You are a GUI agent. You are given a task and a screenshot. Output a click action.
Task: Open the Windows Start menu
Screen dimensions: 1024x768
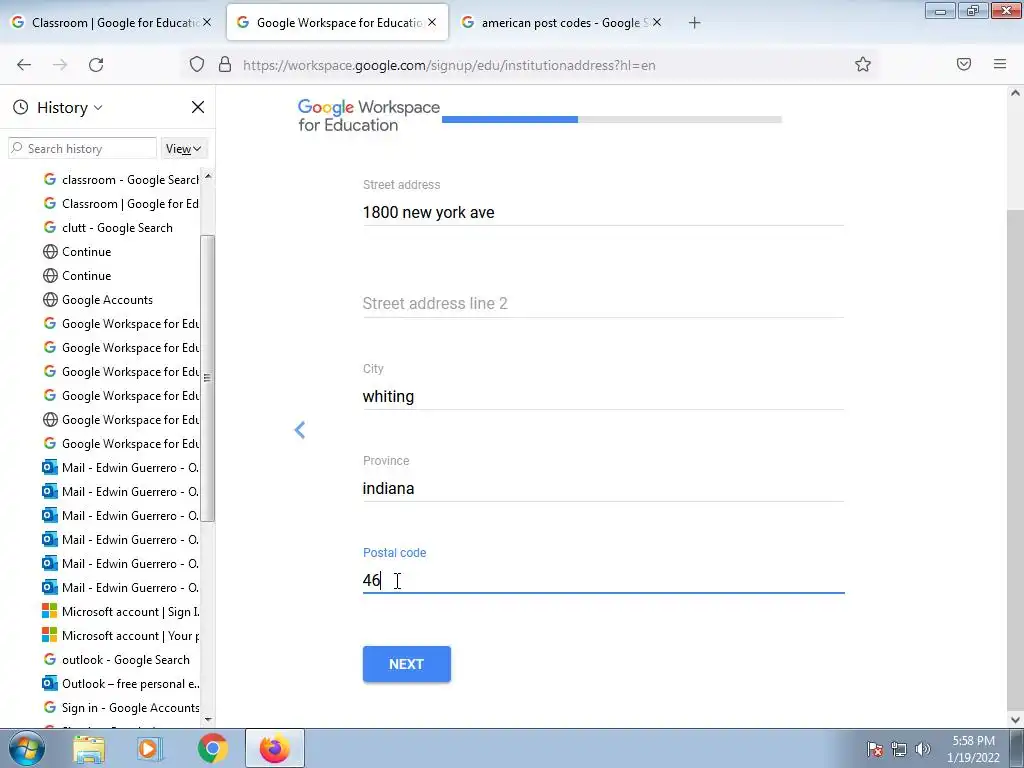pyautogui.click(x=27, y=748)
